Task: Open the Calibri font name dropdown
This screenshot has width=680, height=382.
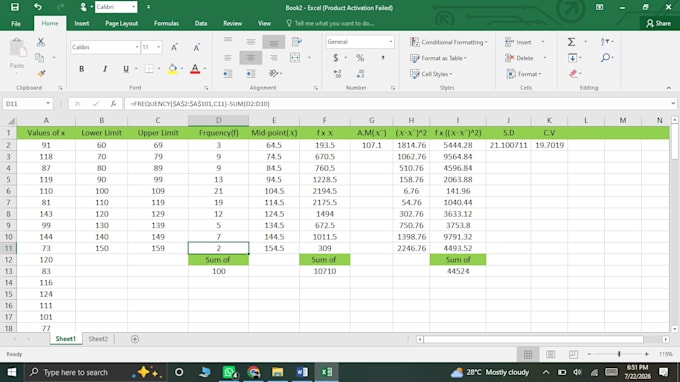Action: (137, 47)
